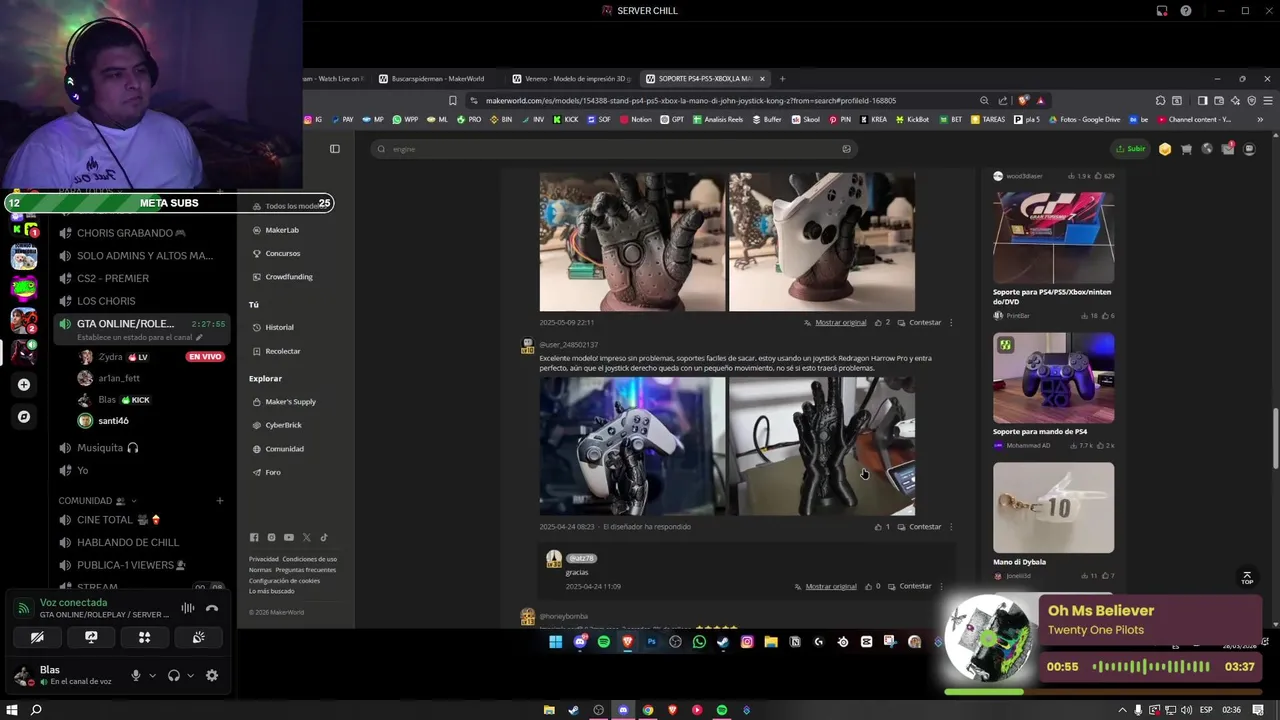Viewport: 1280px width, 720px height.
Task: Open MakerWorld Facebook footer icon
Action: point(254,537)
